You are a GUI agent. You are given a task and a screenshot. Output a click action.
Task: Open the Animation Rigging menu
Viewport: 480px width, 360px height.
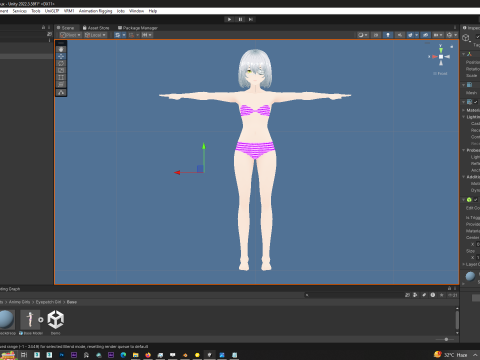[96, 11]
